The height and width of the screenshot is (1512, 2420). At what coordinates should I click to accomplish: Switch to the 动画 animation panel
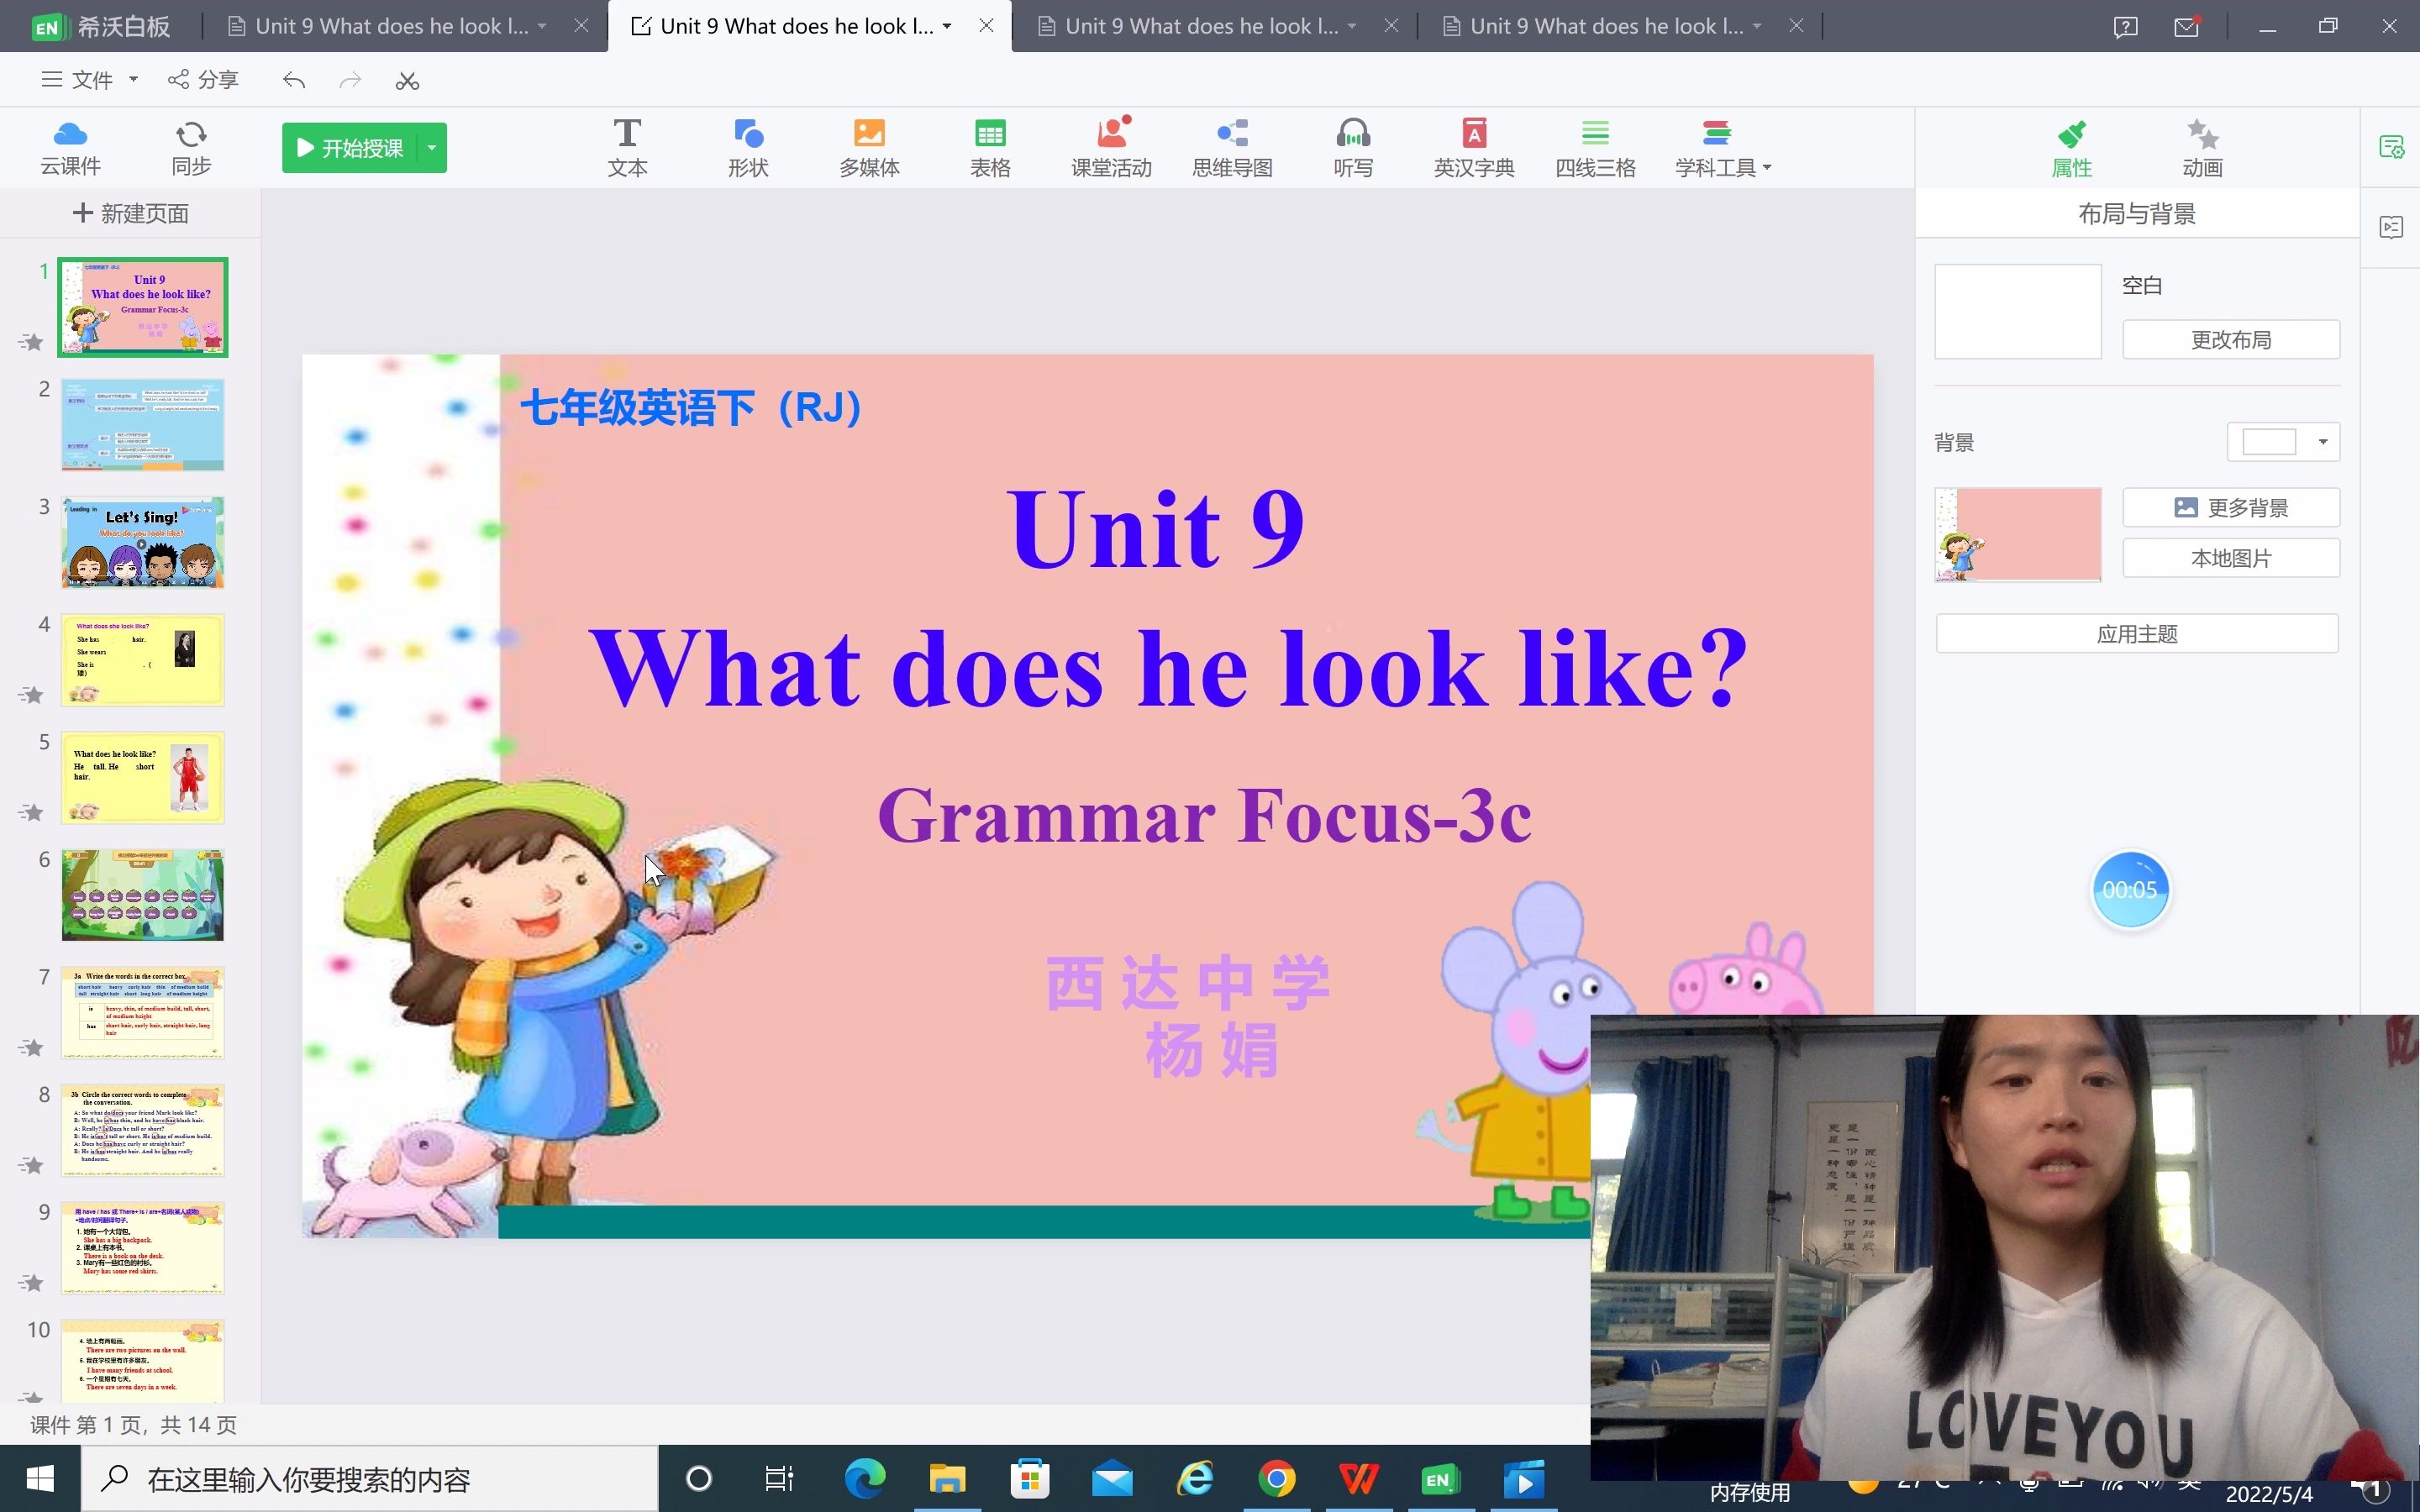click(x=2202, y=149)
